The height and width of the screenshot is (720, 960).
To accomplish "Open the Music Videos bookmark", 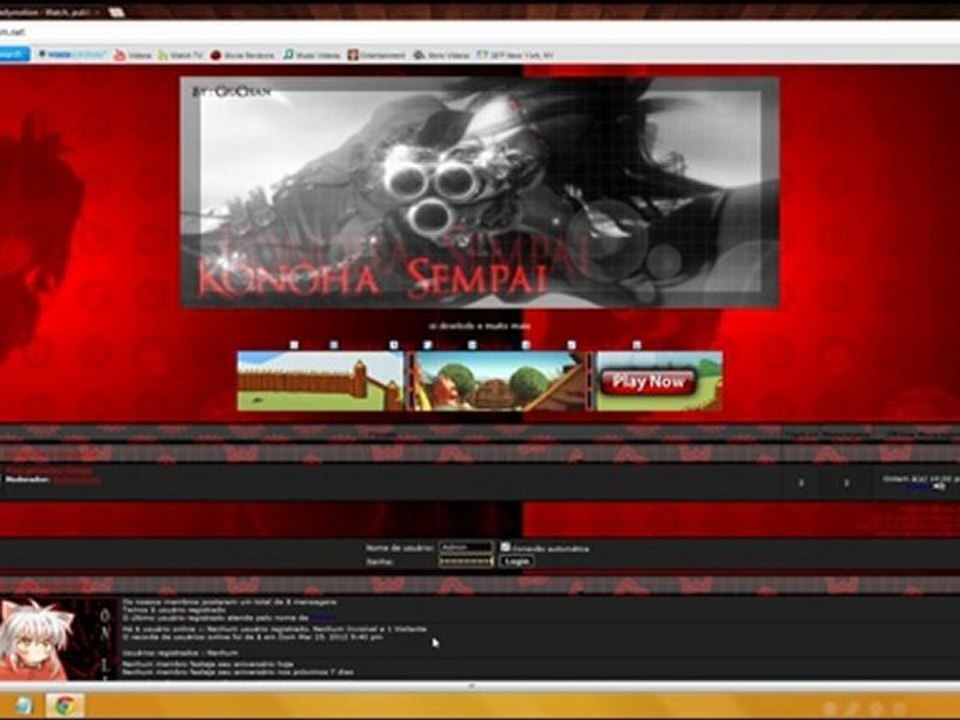I will tap(312, 55).
